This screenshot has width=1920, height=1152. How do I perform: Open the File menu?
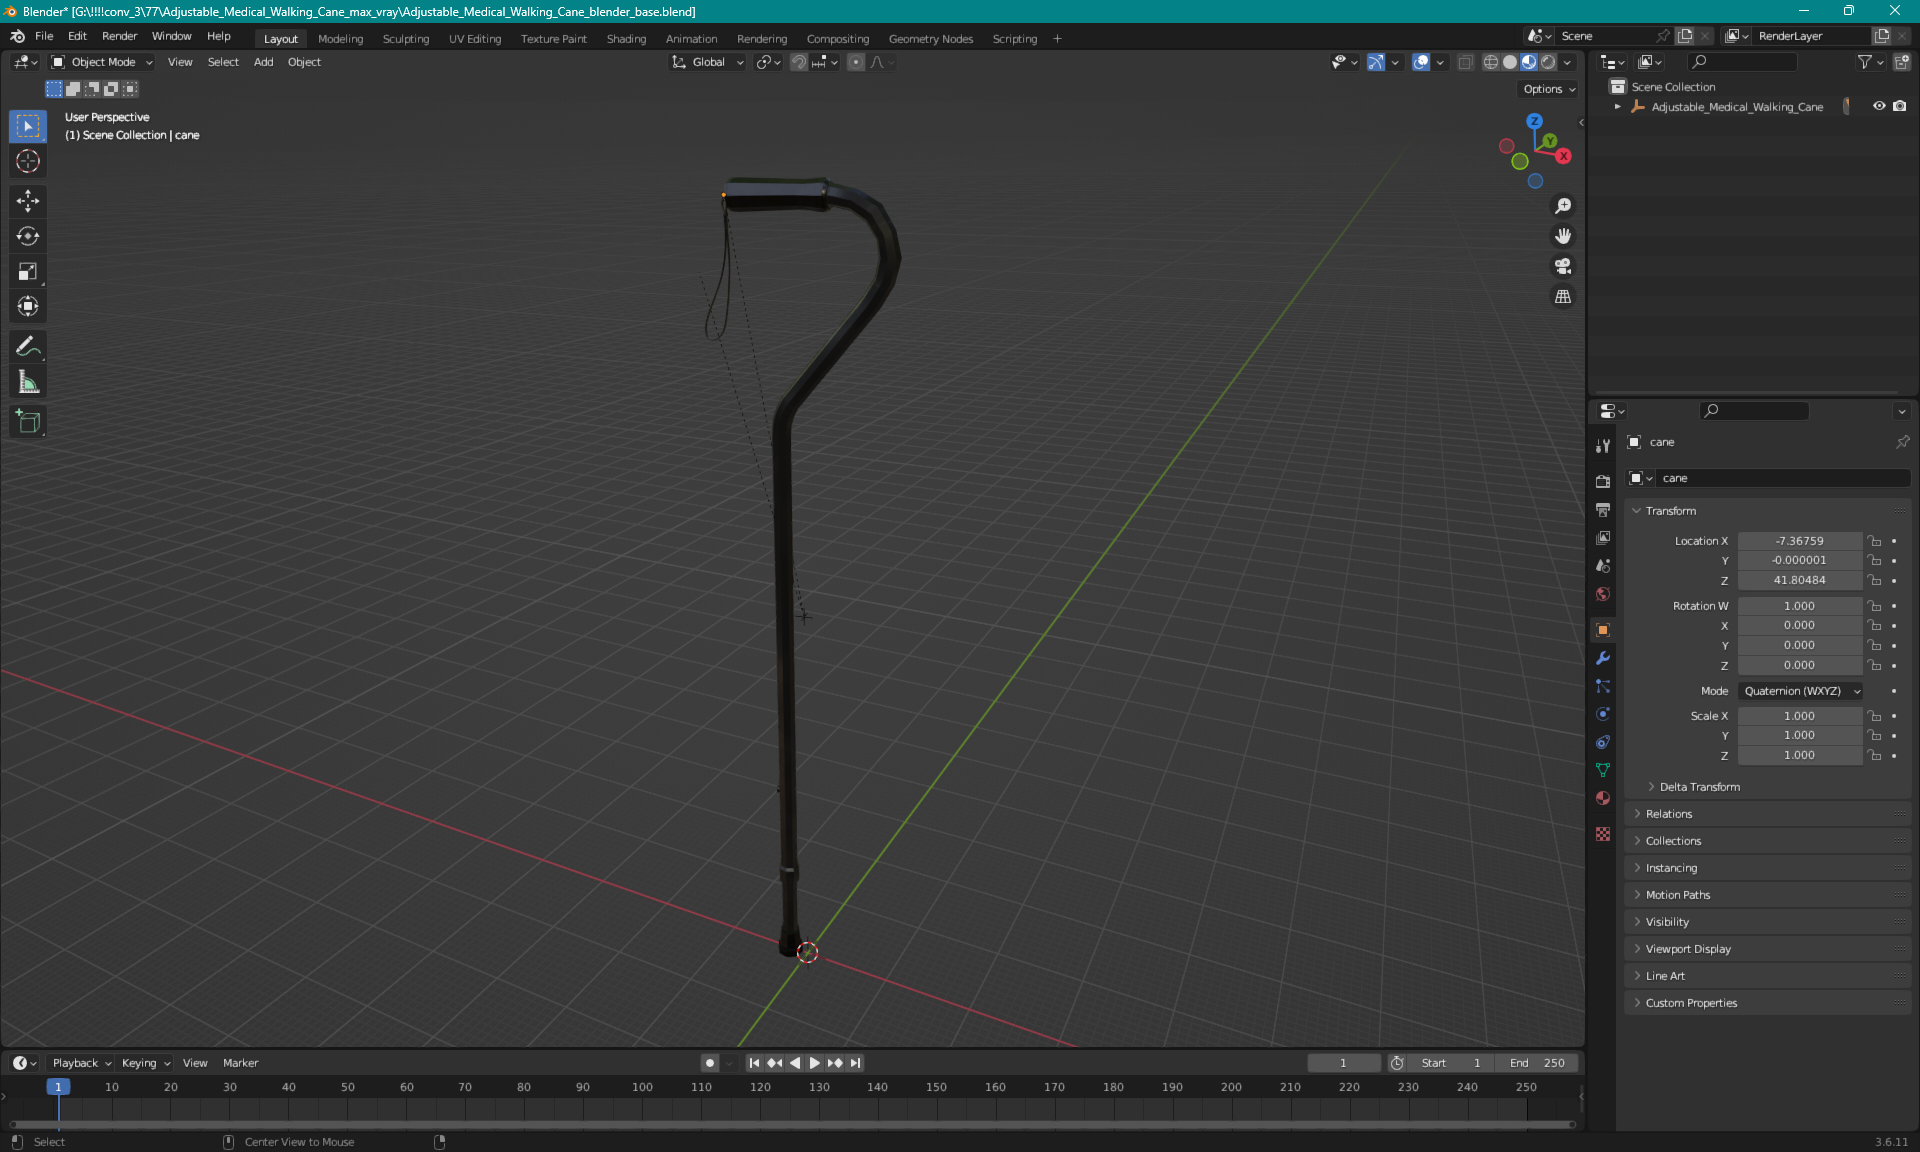[44, 36]
